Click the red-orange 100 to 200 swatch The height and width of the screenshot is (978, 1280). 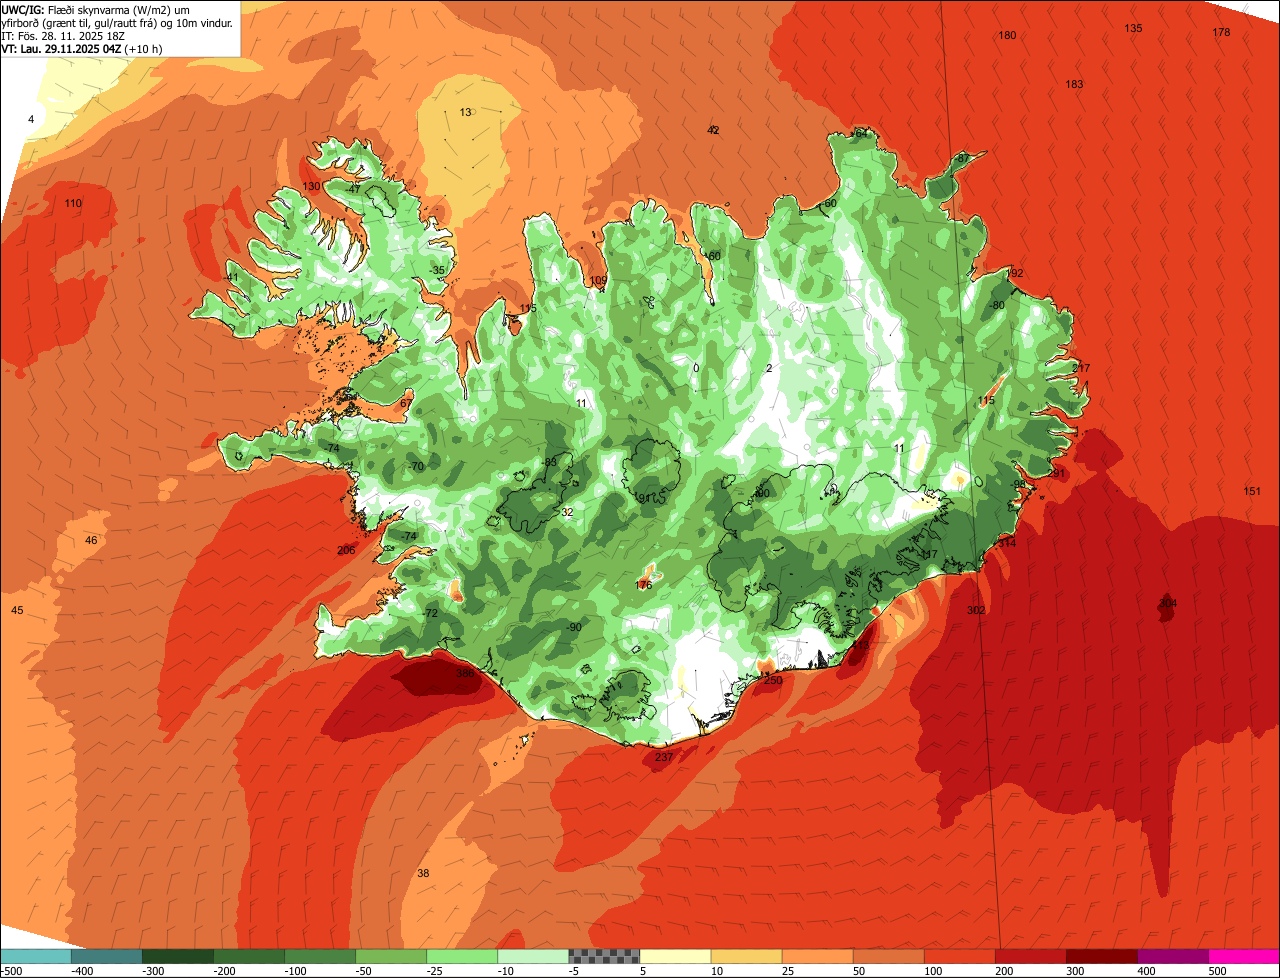tap(959, 956)
